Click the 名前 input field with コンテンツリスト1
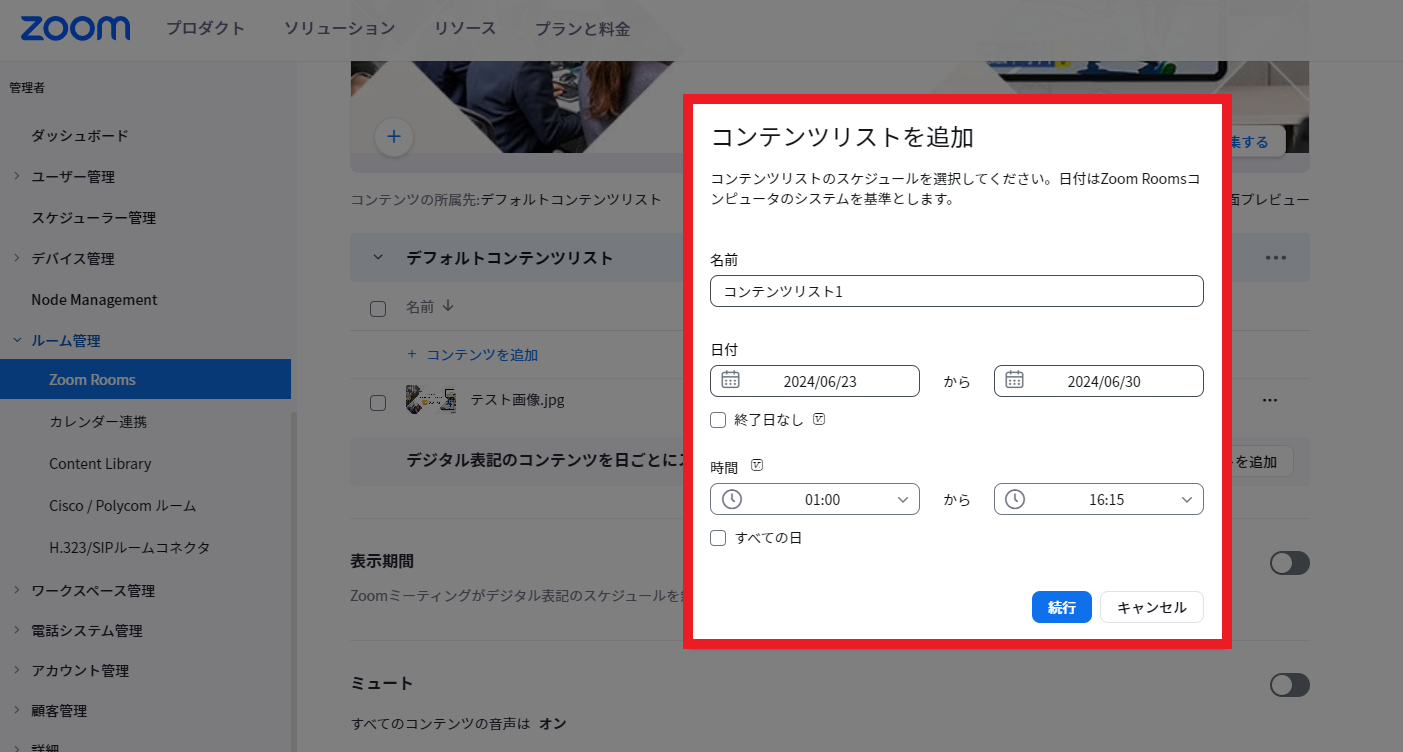 pos(957,291)
